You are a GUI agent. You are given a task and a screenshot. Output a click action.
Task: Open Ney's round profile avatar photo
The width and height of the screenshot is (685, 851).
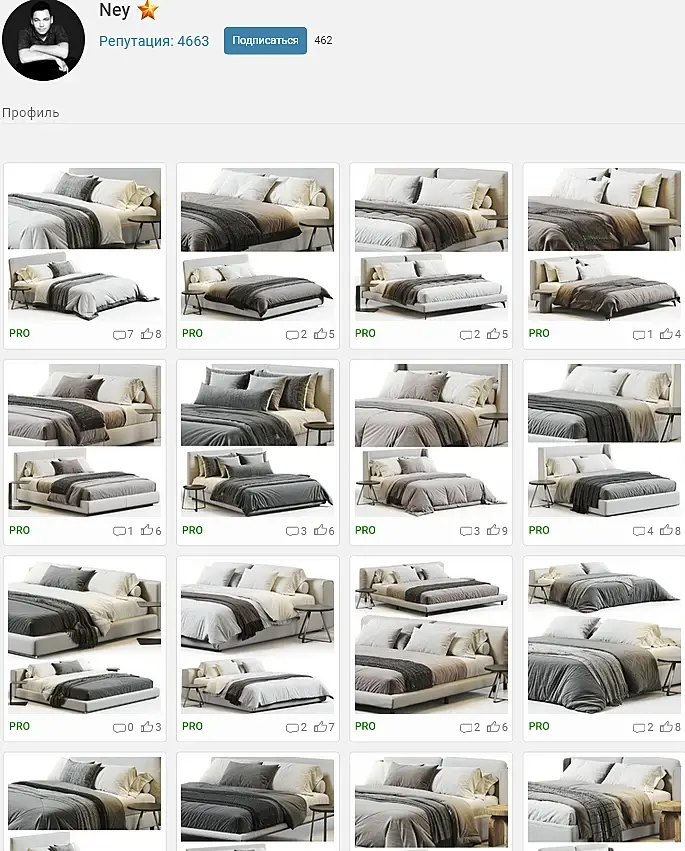pyautogui.click(x=43, y=40)
